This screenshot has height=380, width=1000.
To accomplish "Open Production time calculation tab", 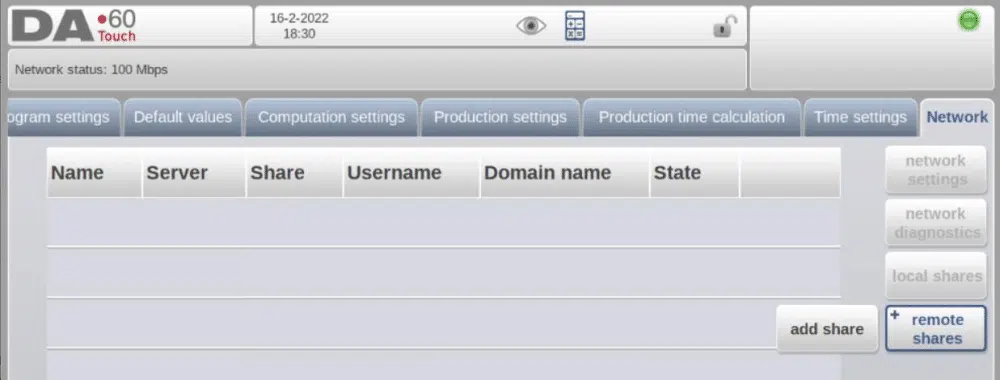I will pyautogui.click(x=691, y=117).
